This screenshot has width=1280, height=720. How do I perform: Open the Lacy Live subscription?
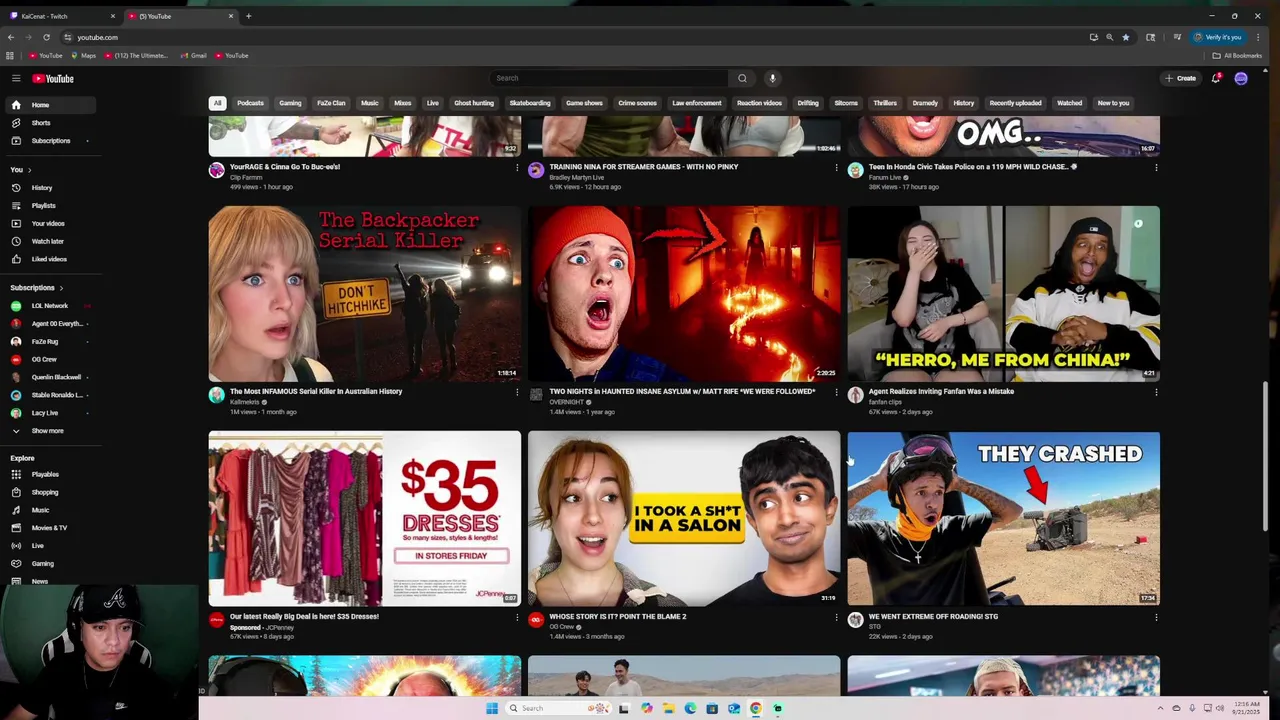pos(48,413)
